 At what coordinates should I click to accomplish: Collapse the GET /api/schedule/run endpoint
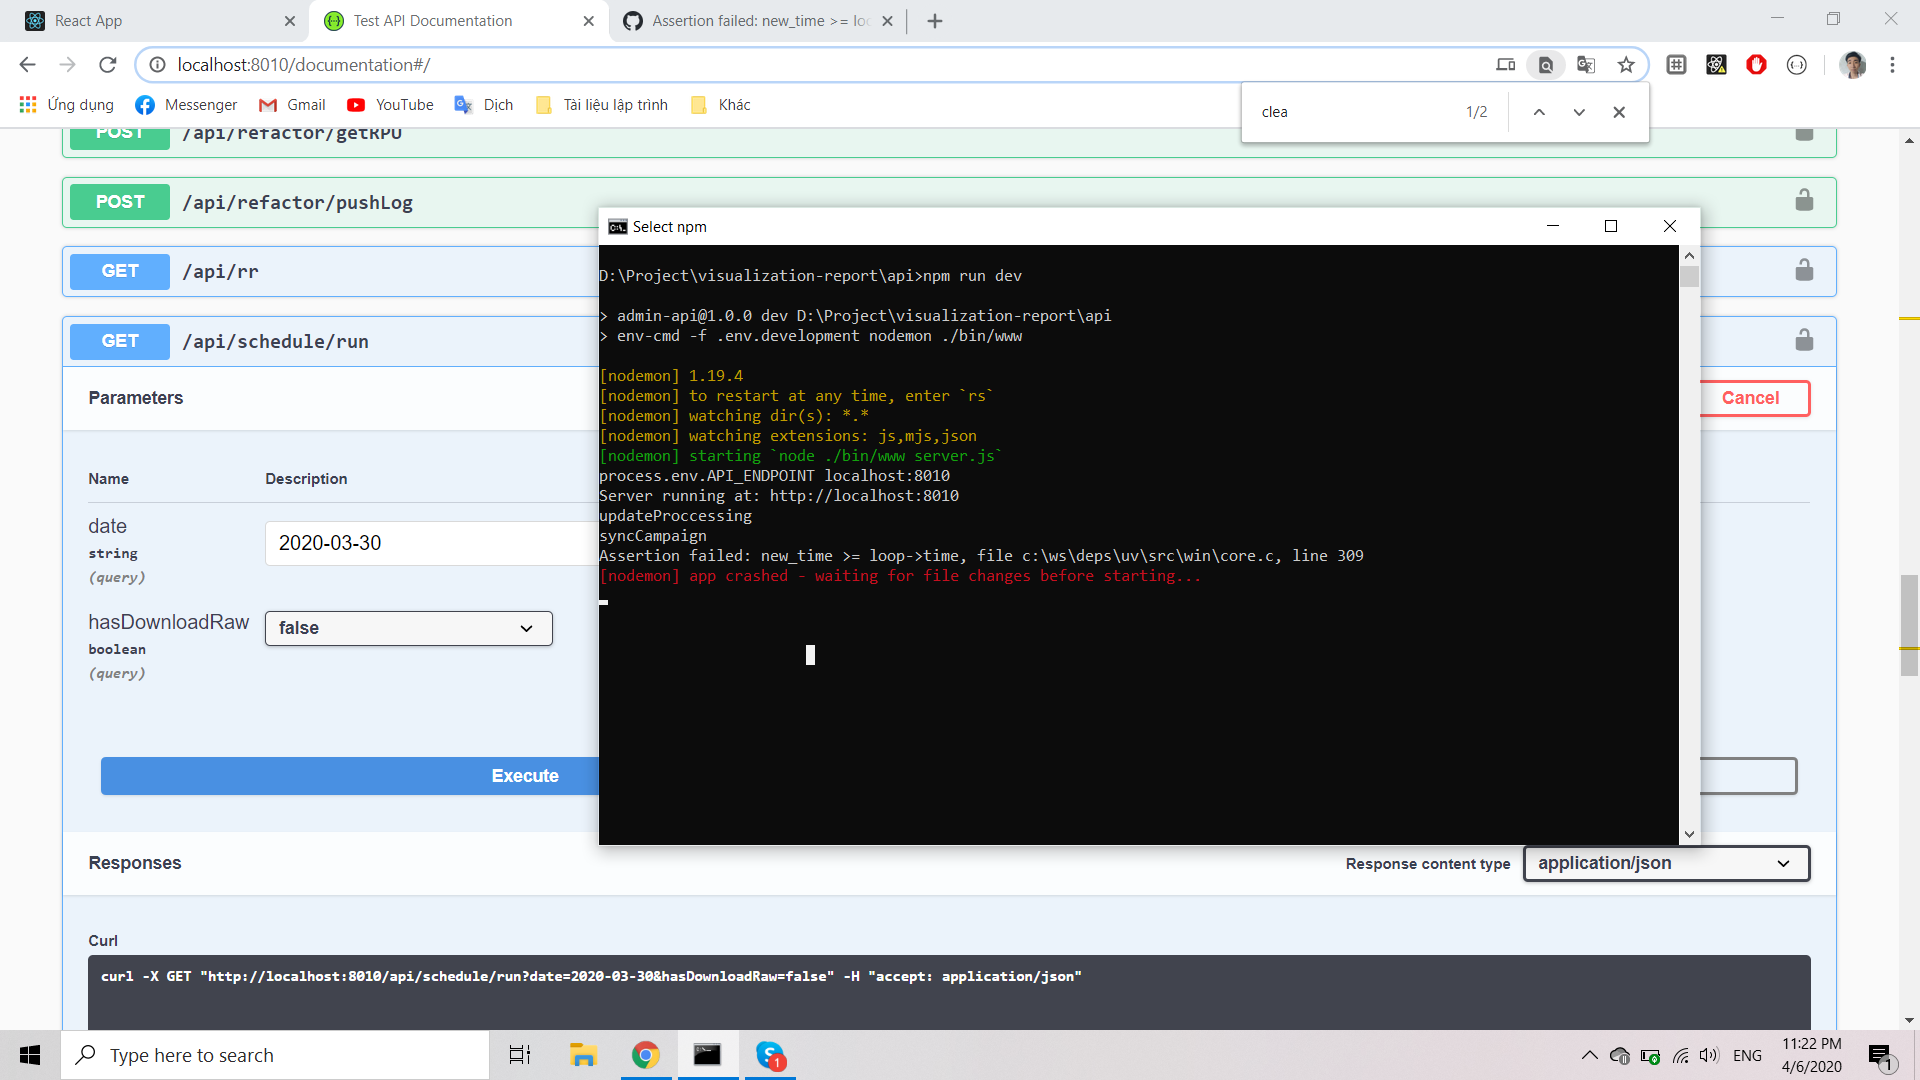275,342
